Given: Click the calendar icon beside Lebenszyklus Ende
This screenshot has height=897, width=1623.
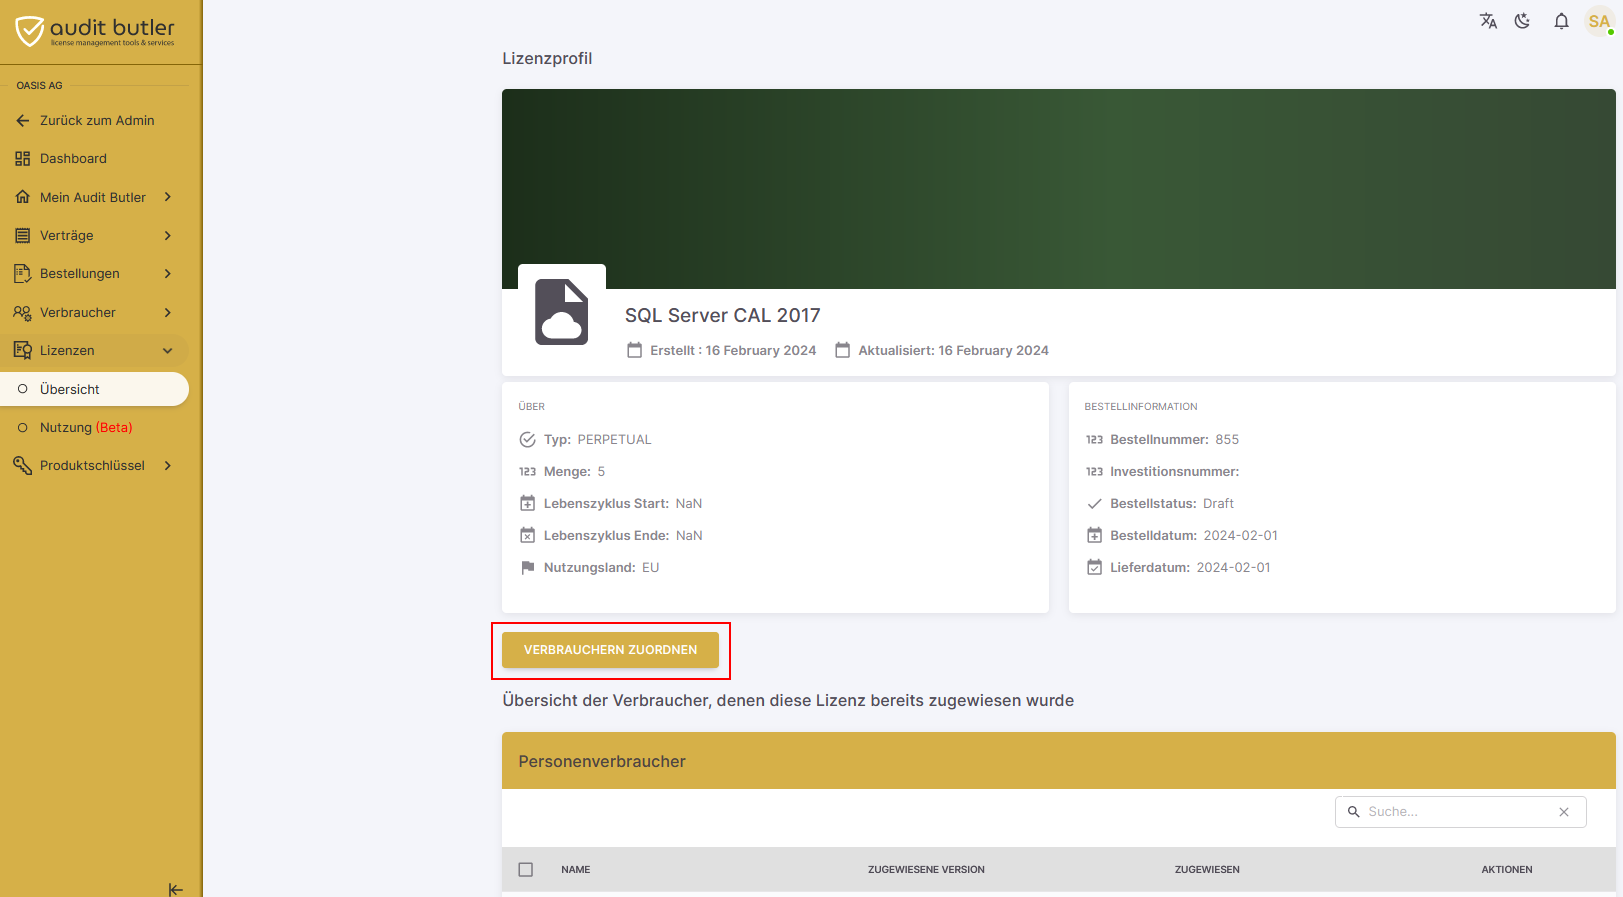Looking at the screenshot, I should click(528, 536).
